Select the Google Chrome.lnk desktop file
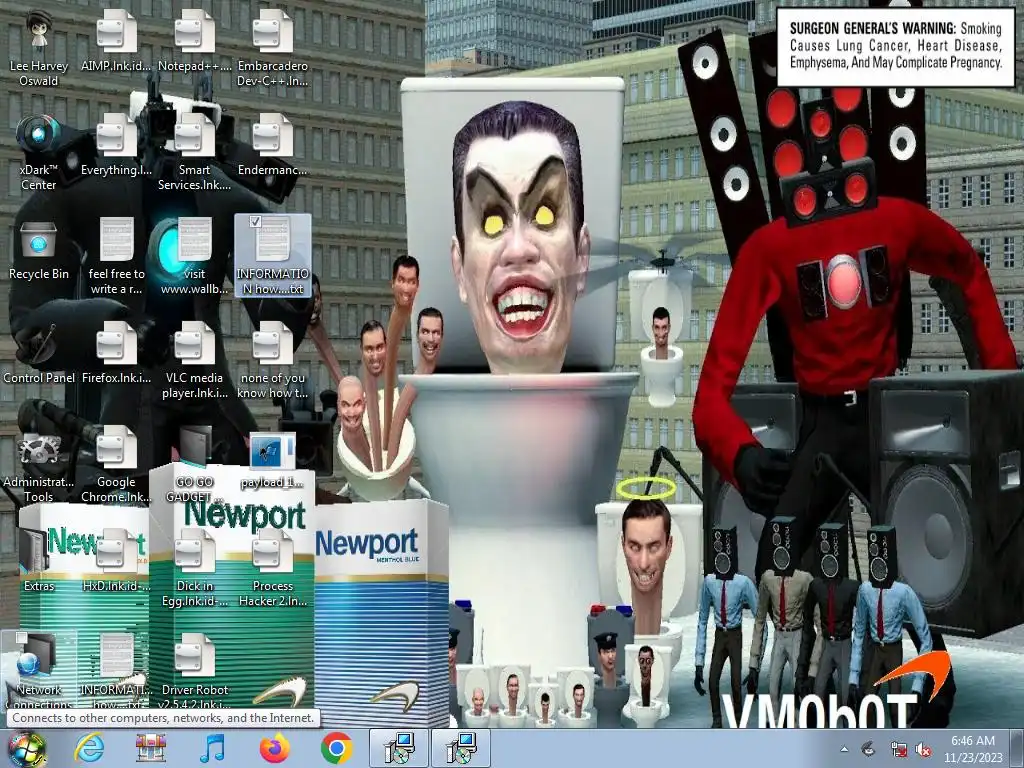The image size is (1024, 768). point(116,465)
